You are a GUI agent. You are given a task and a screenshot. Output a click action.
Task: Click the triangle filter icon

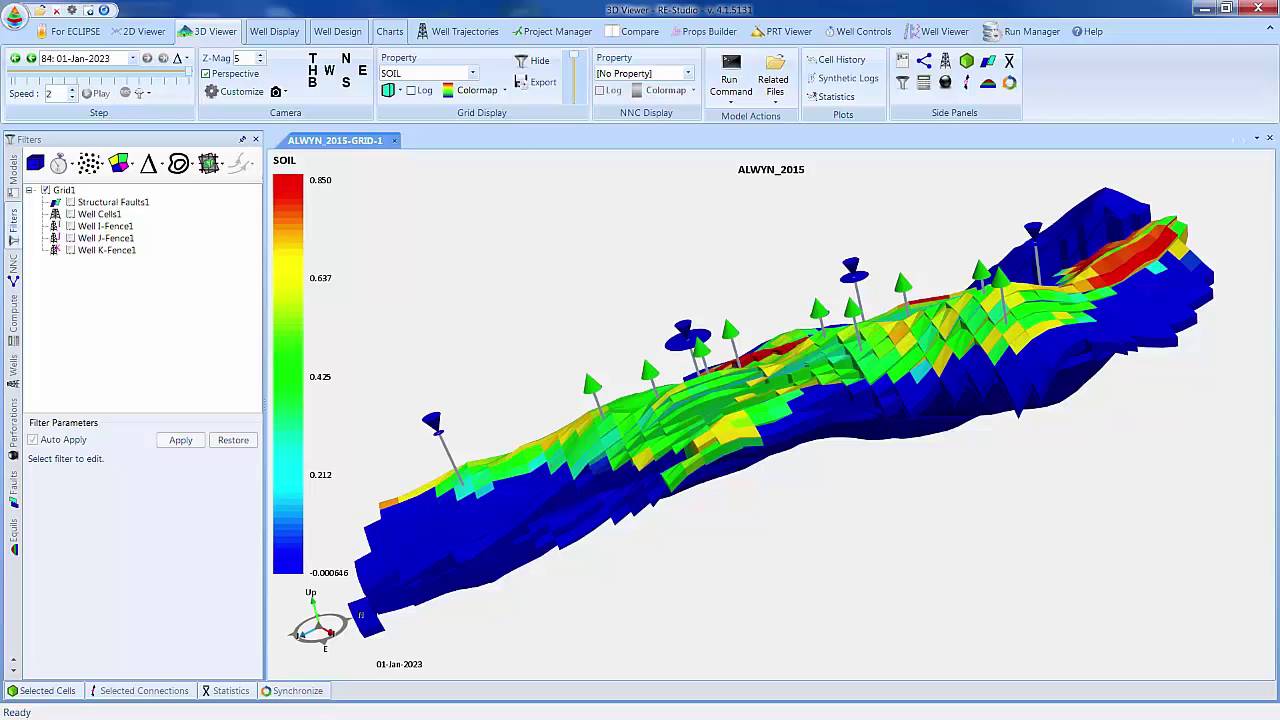[x=148, y=163]
